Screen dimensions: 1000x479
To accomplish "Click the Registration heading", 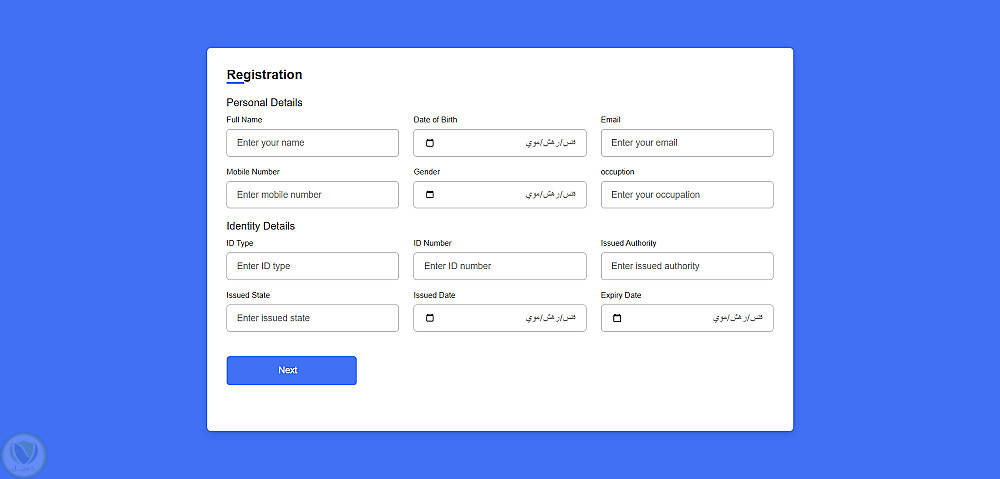I will 264,75.
